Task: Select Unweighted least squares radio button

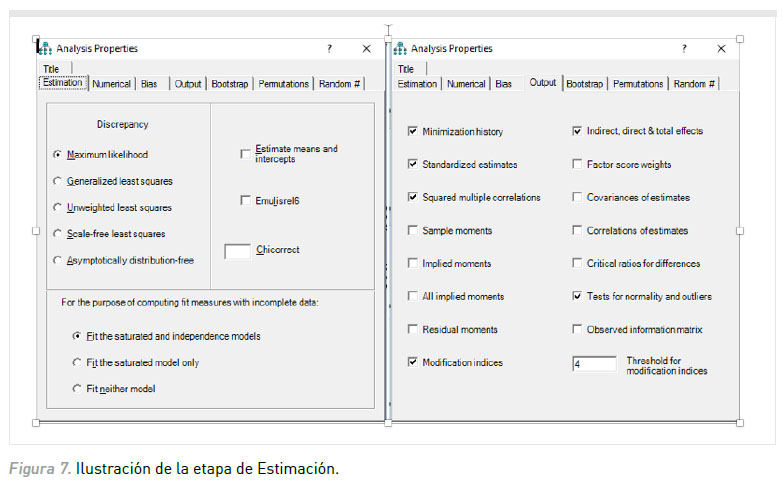Action: [57, 207]
